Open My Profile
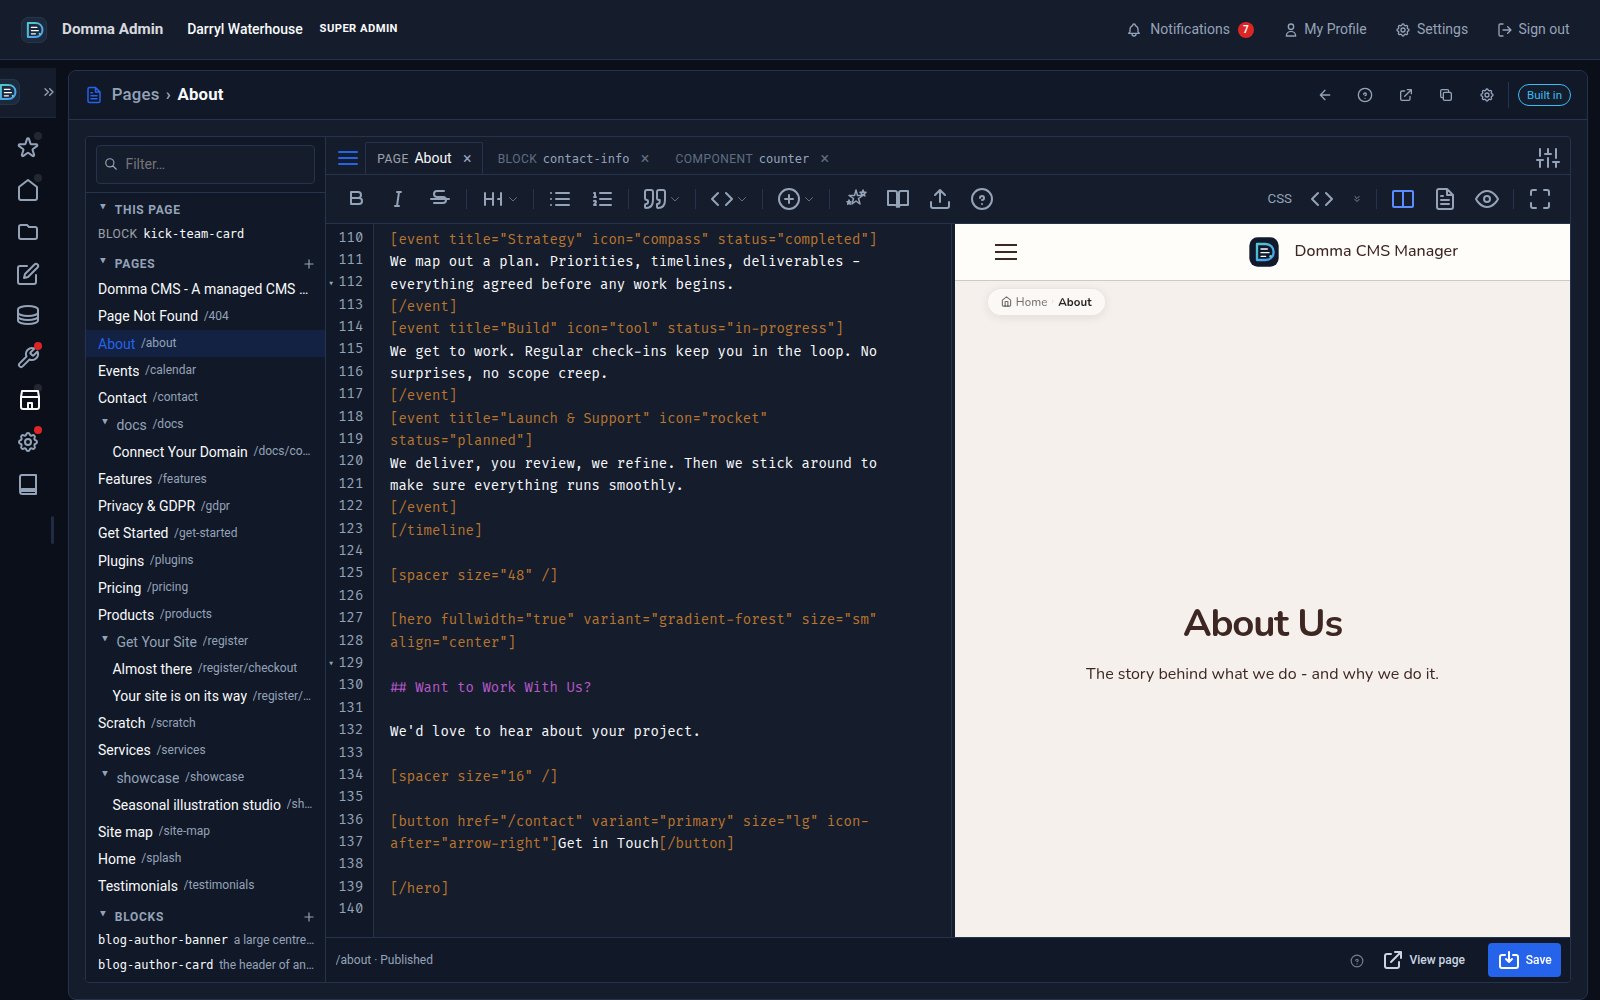 tap(1325, 29)
